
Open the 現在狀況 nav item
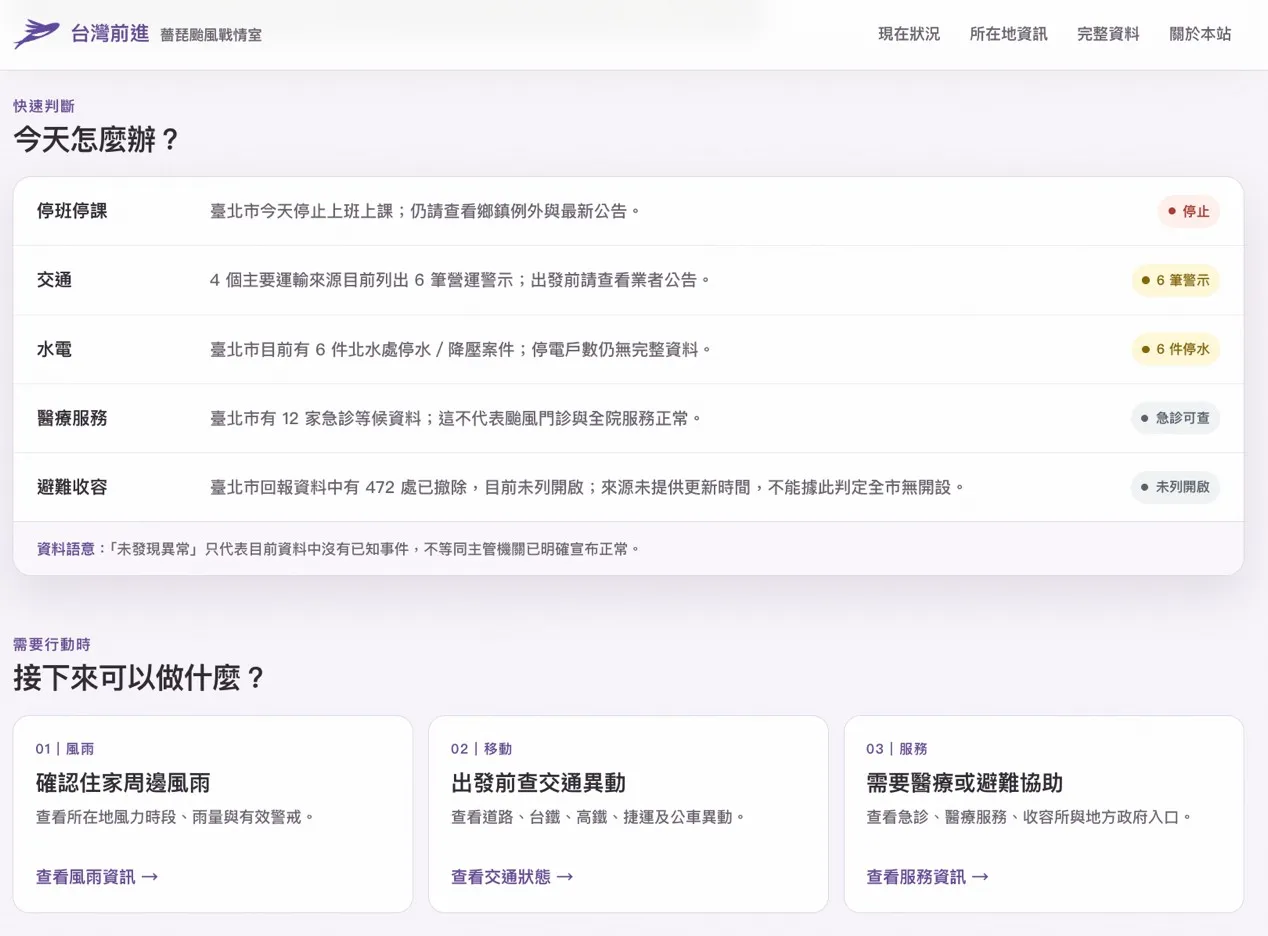point(909,34)
